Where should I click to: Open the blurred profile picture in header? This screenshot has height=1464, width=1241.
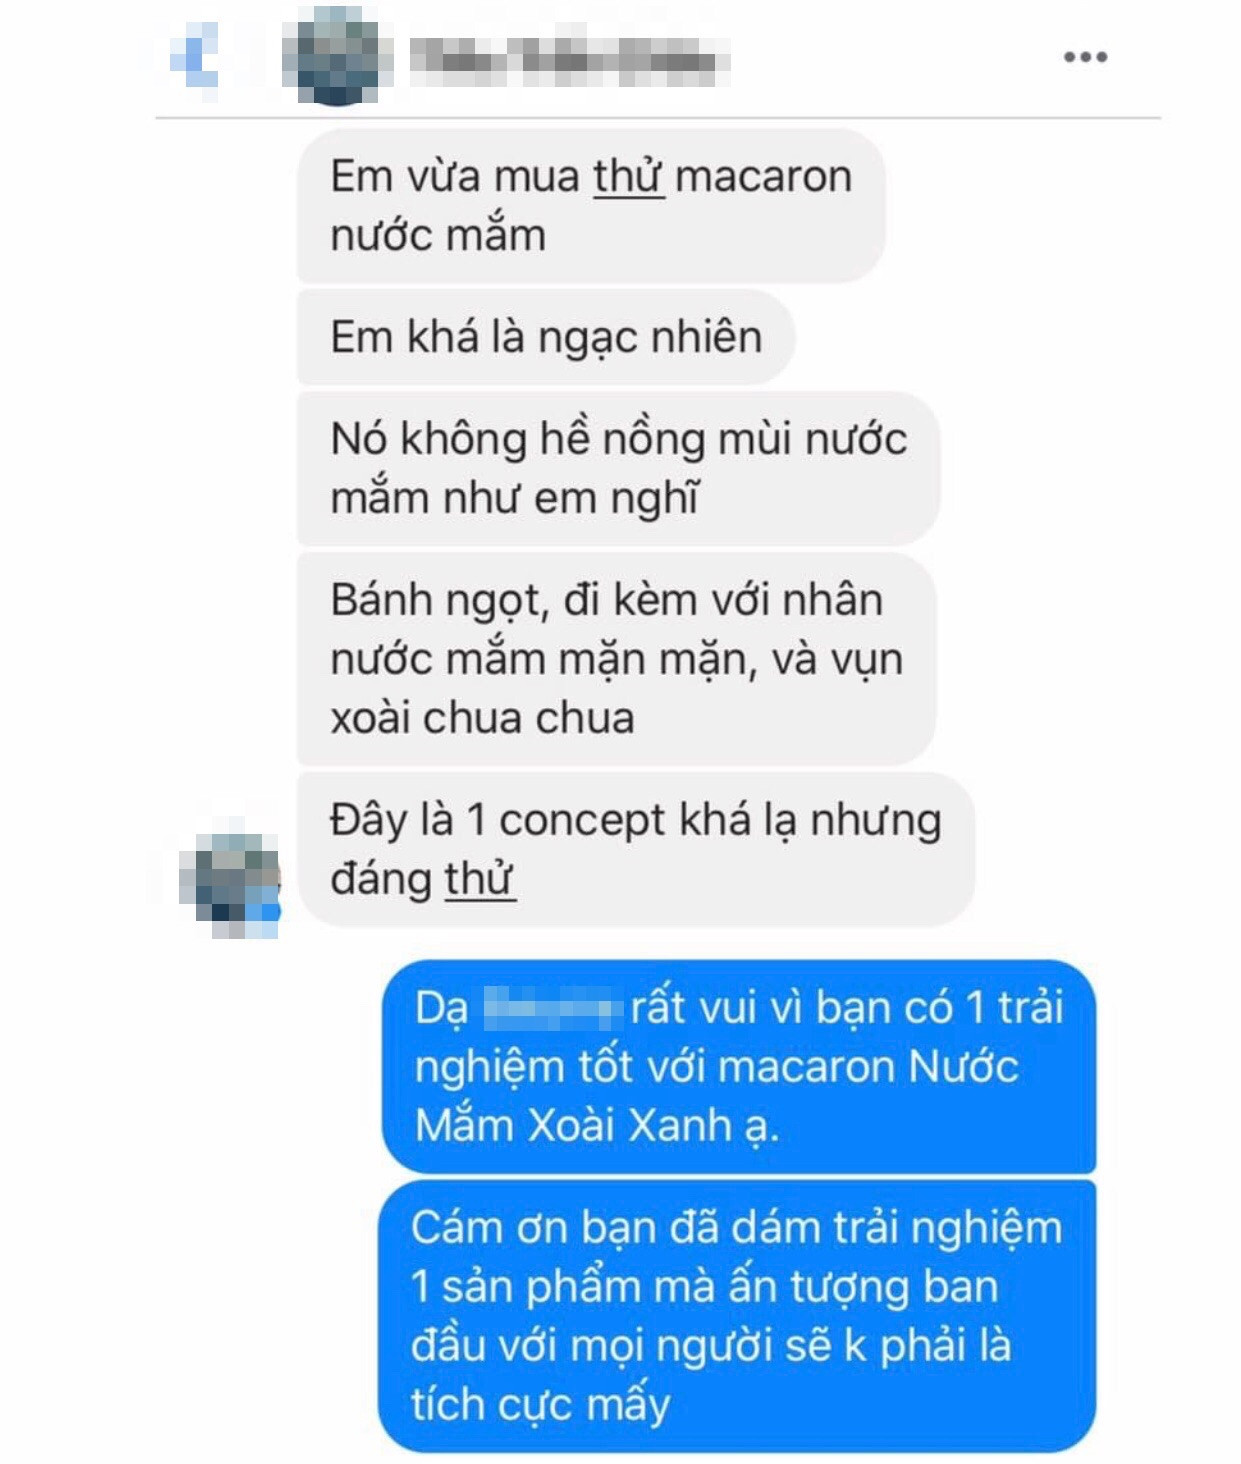pos(334,56)
